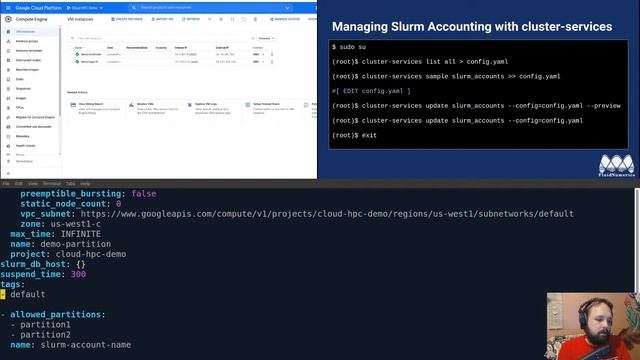Click the search magnifier icon in top bar
The image size is (640, 360).
(x=134, y=8)
